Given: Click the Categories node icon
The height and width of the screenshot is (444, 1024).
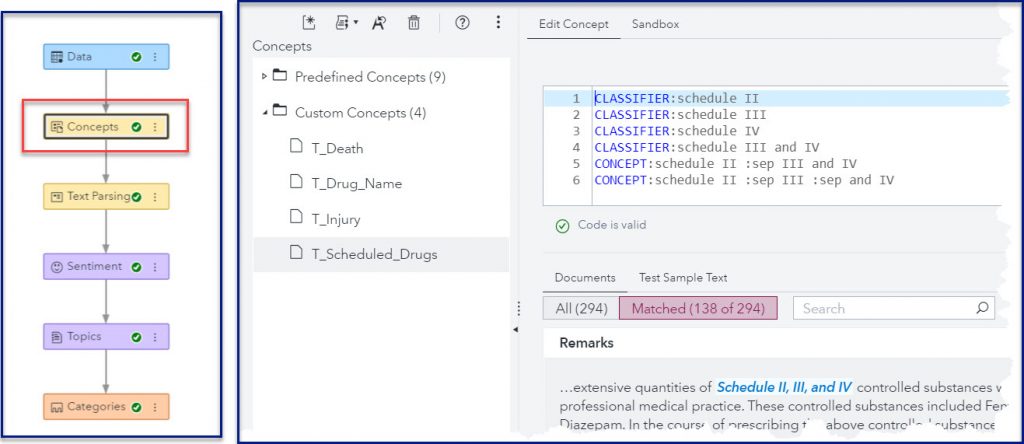Looking at the screenshot, I should coord(56,407).
